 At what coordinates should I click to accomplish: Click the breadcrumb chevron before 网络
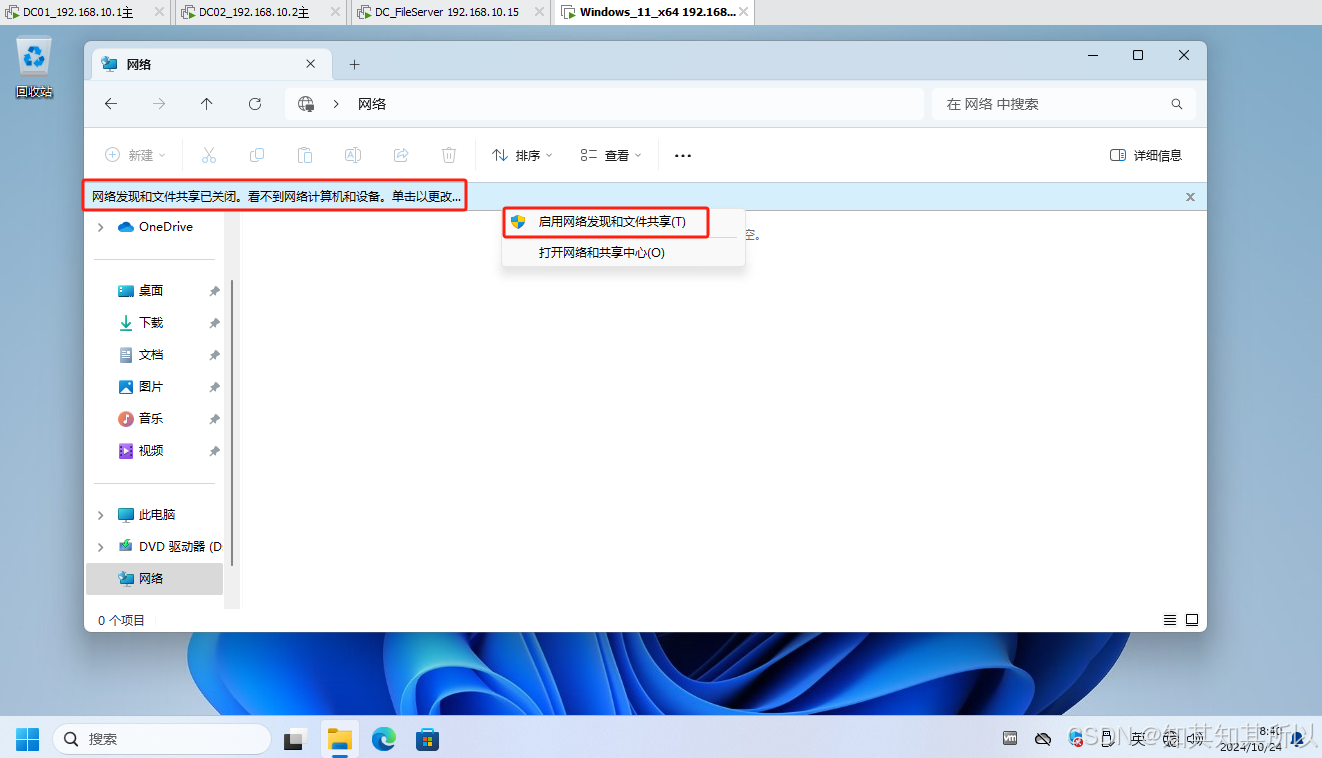(x=336, y=104)
